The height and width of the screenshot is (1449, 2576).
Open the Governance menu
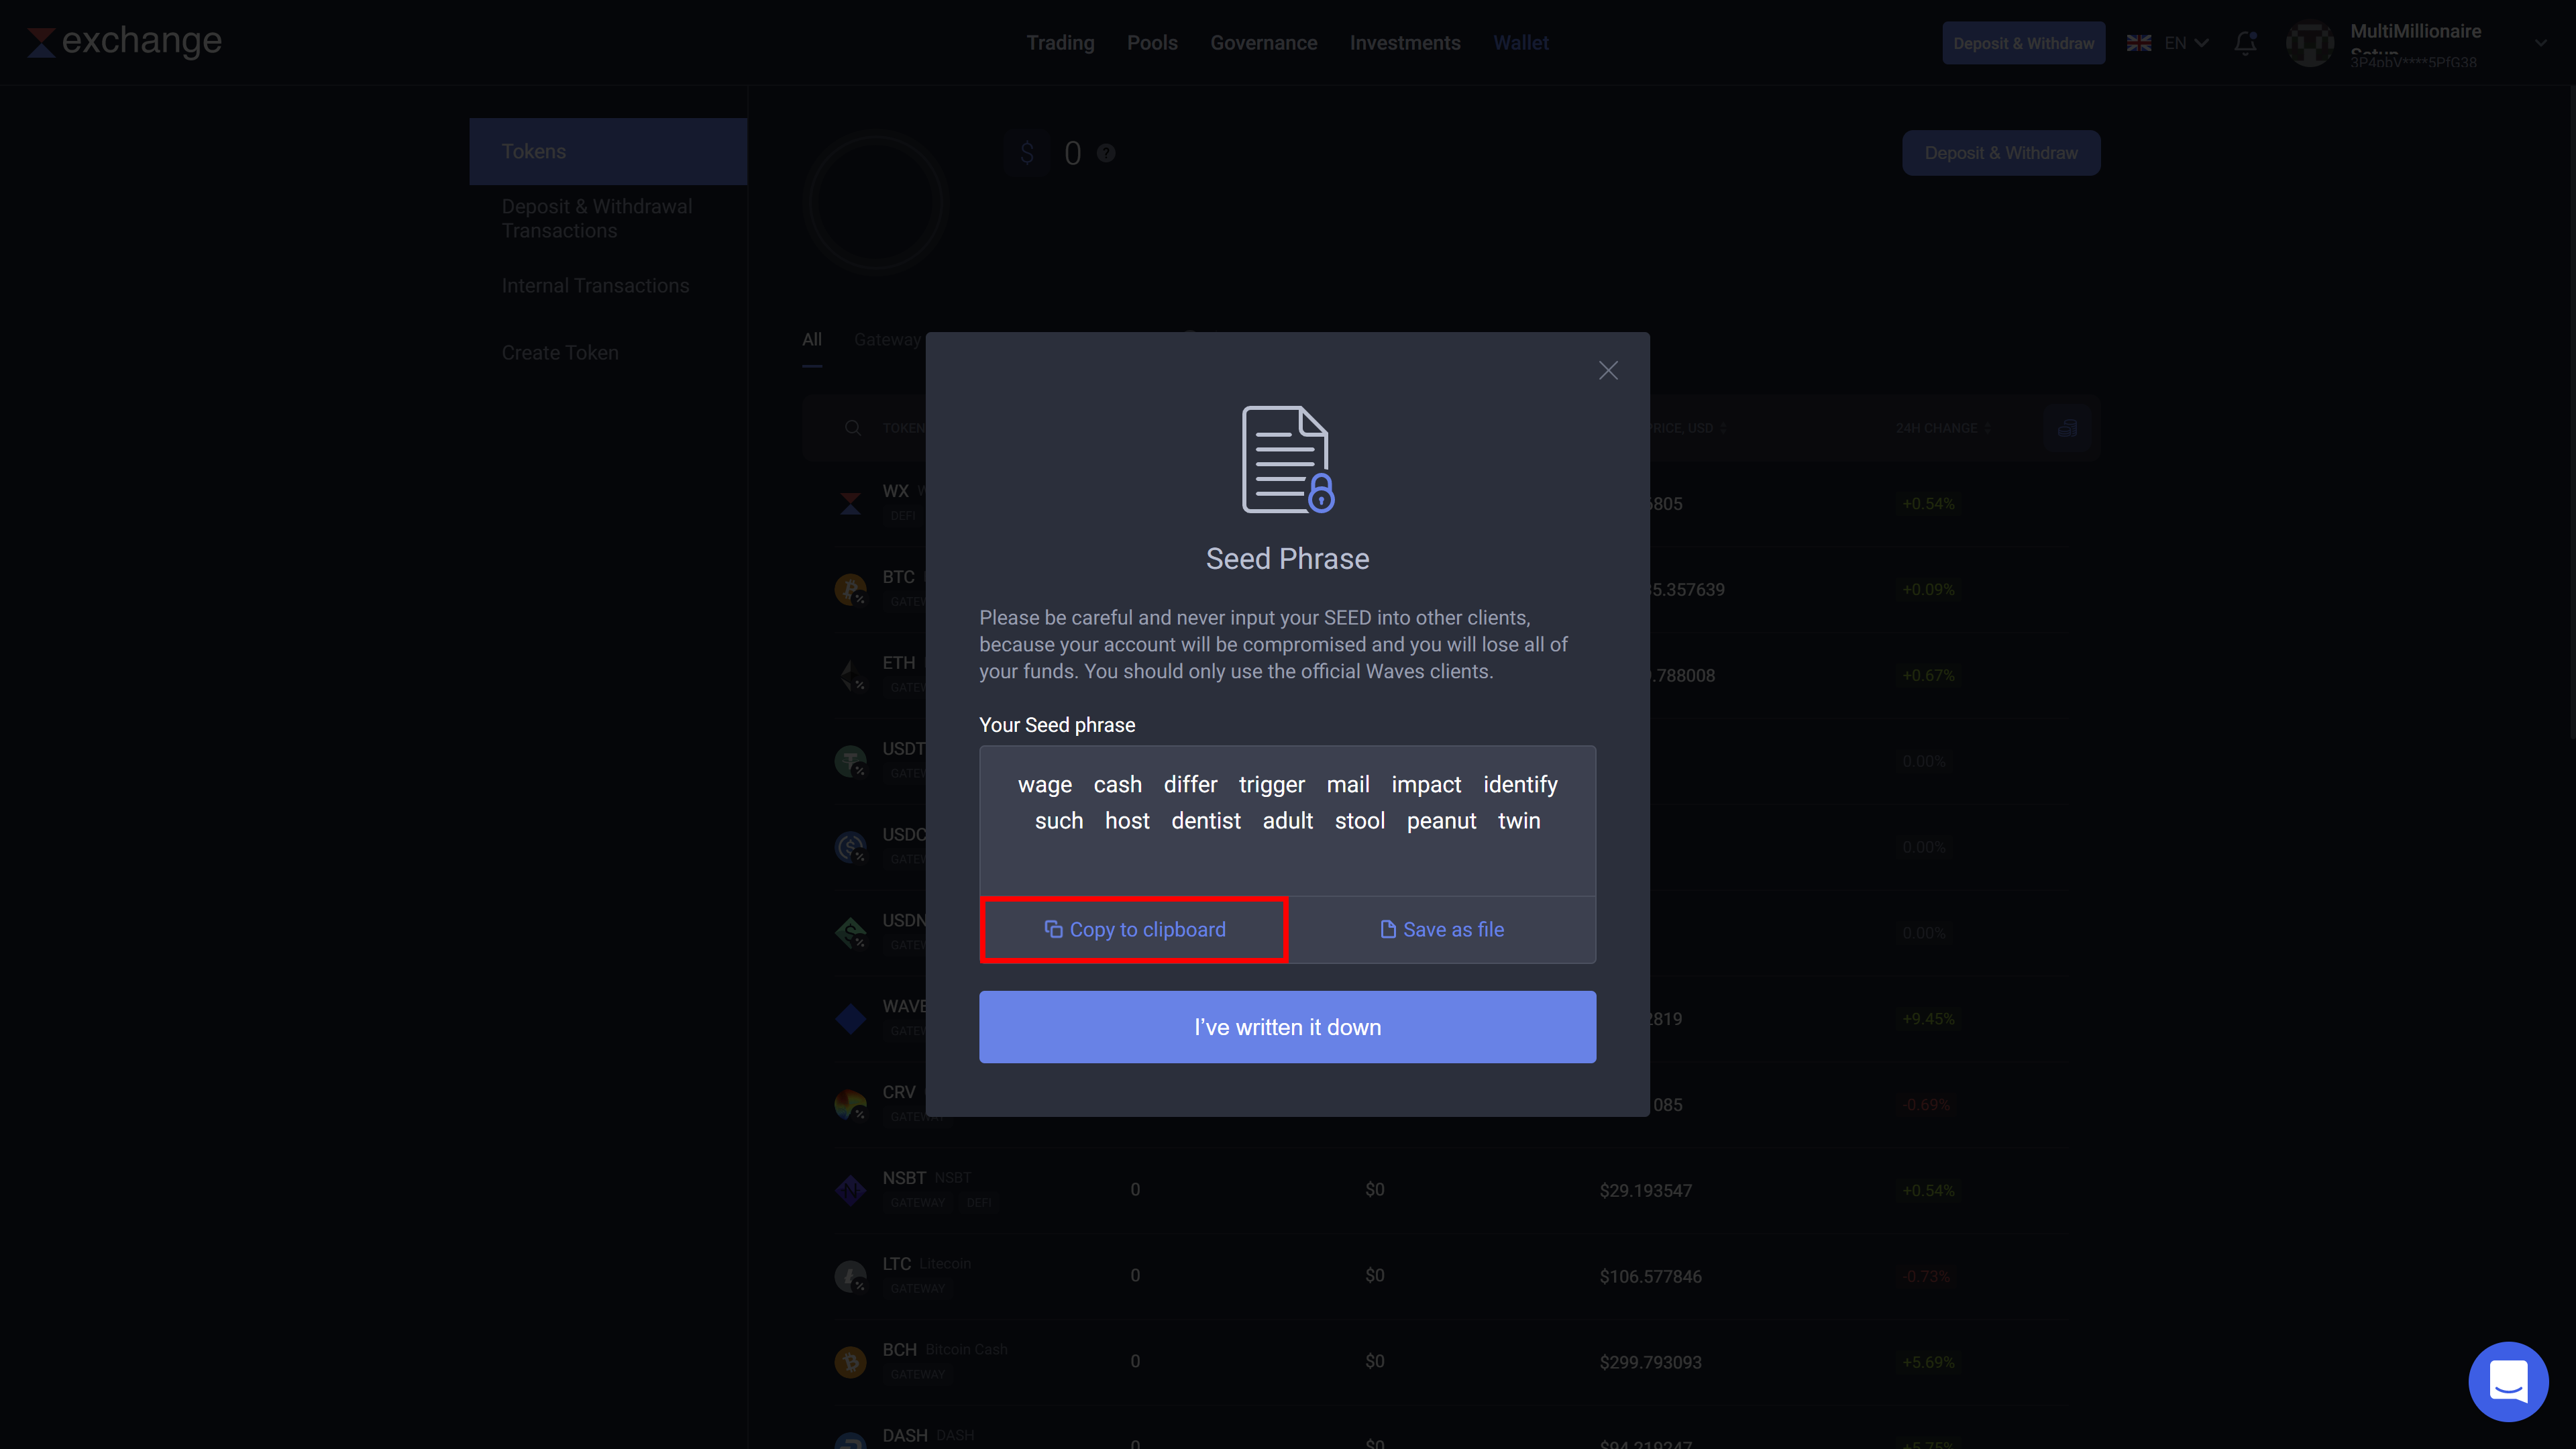[1263, 43]
